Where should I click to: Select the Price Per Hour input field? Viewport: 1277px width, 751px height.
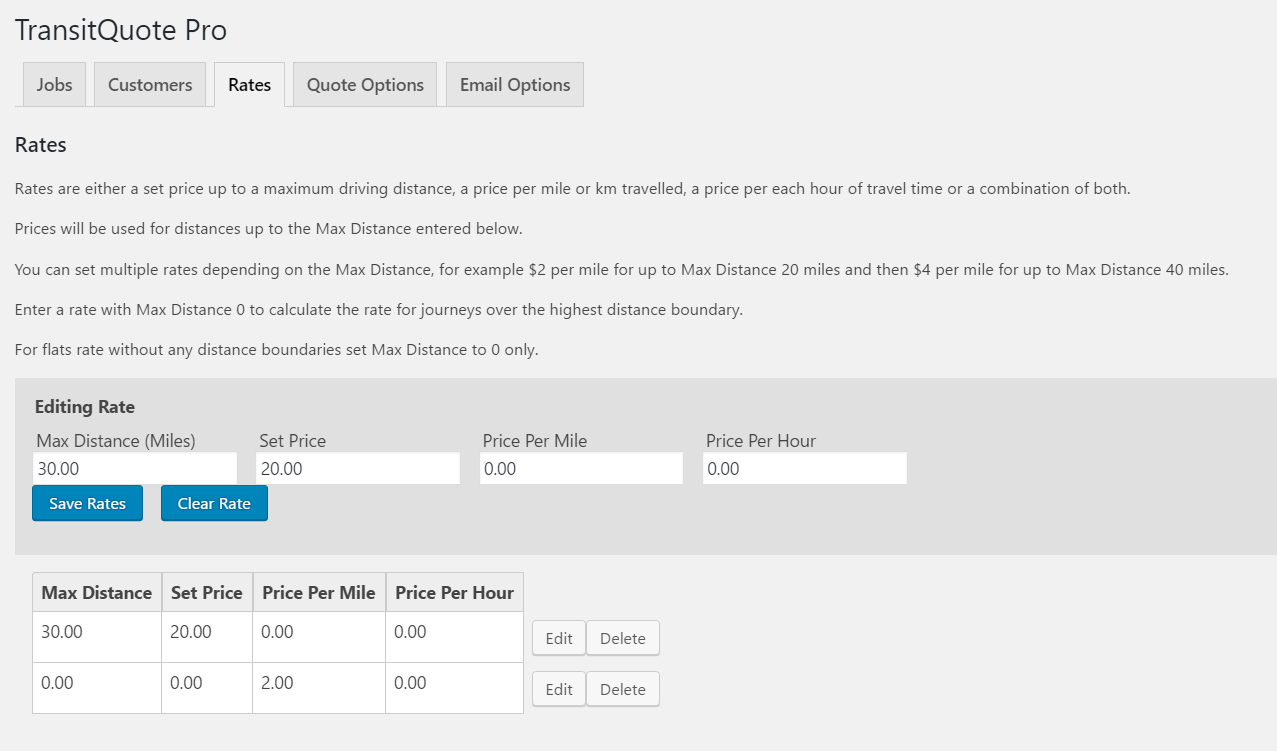tap(804, 468)
